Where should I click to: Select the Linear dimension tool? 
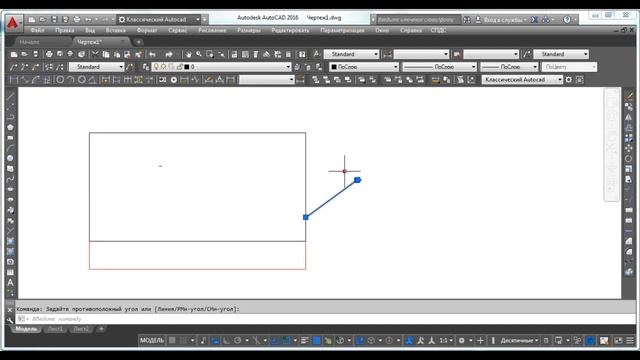pos(13,80)
